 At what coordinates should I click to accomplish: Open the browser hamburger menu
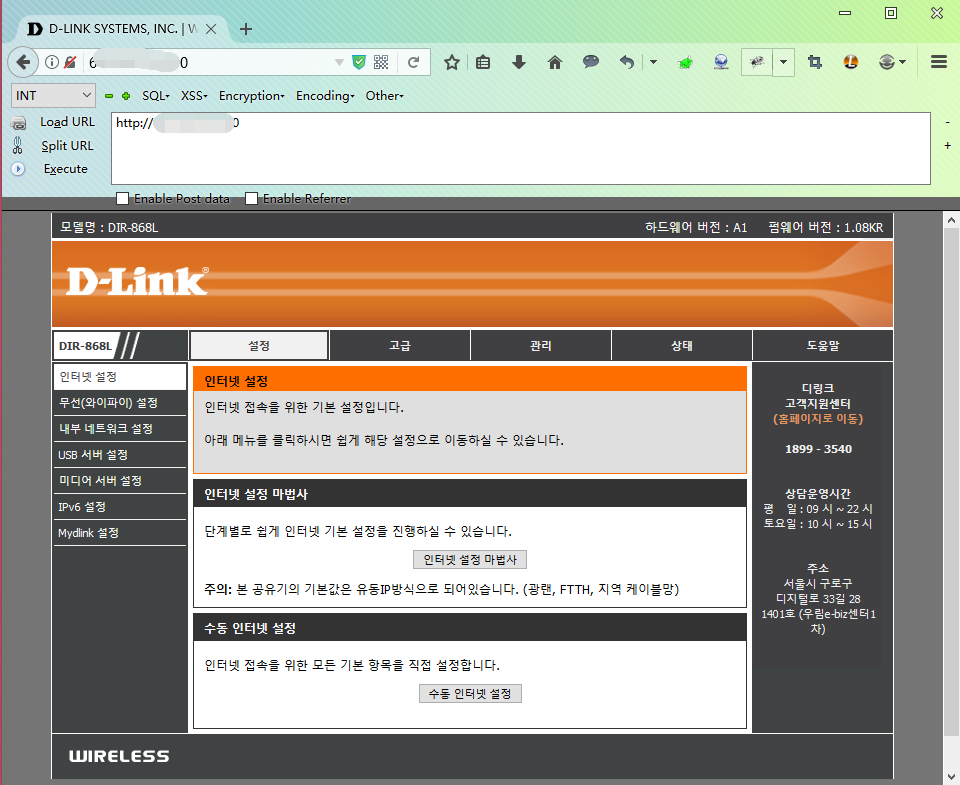(939, 62)
